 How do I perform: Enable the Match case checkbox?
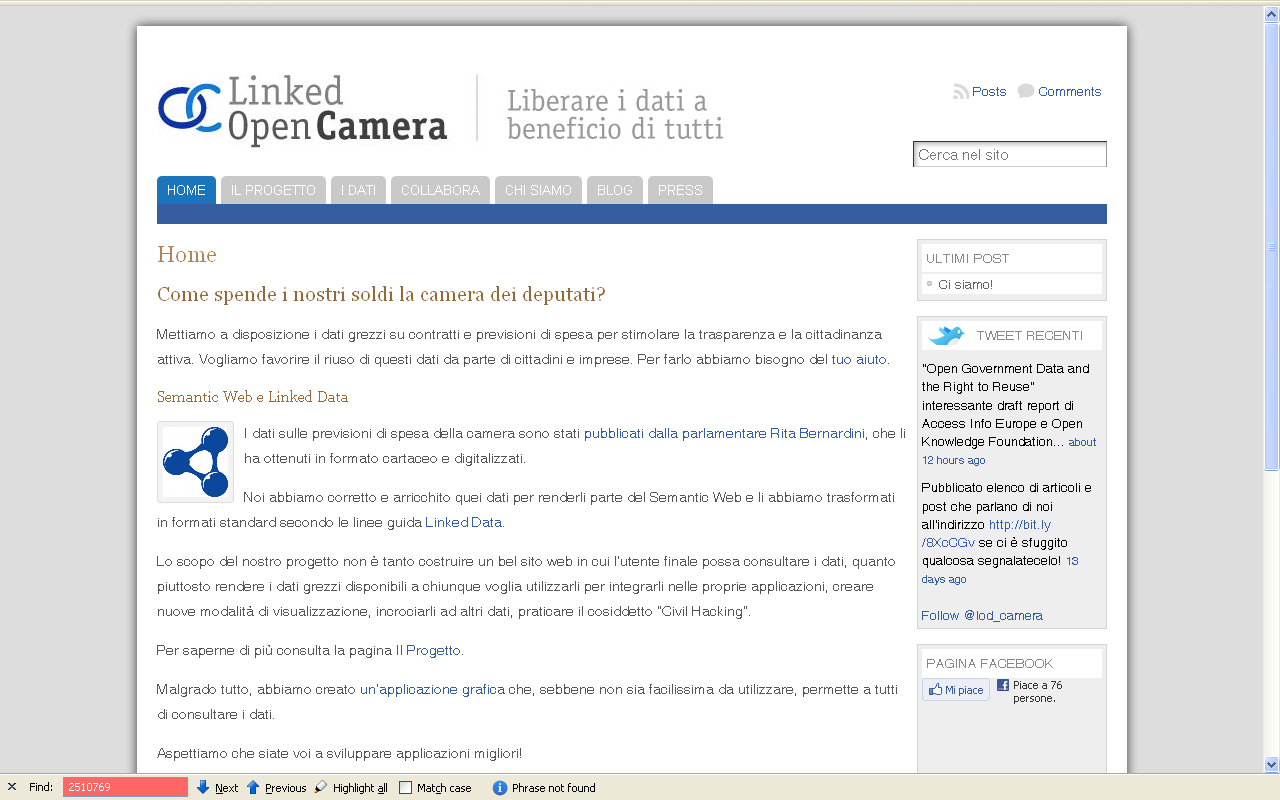tap(405, 788)
